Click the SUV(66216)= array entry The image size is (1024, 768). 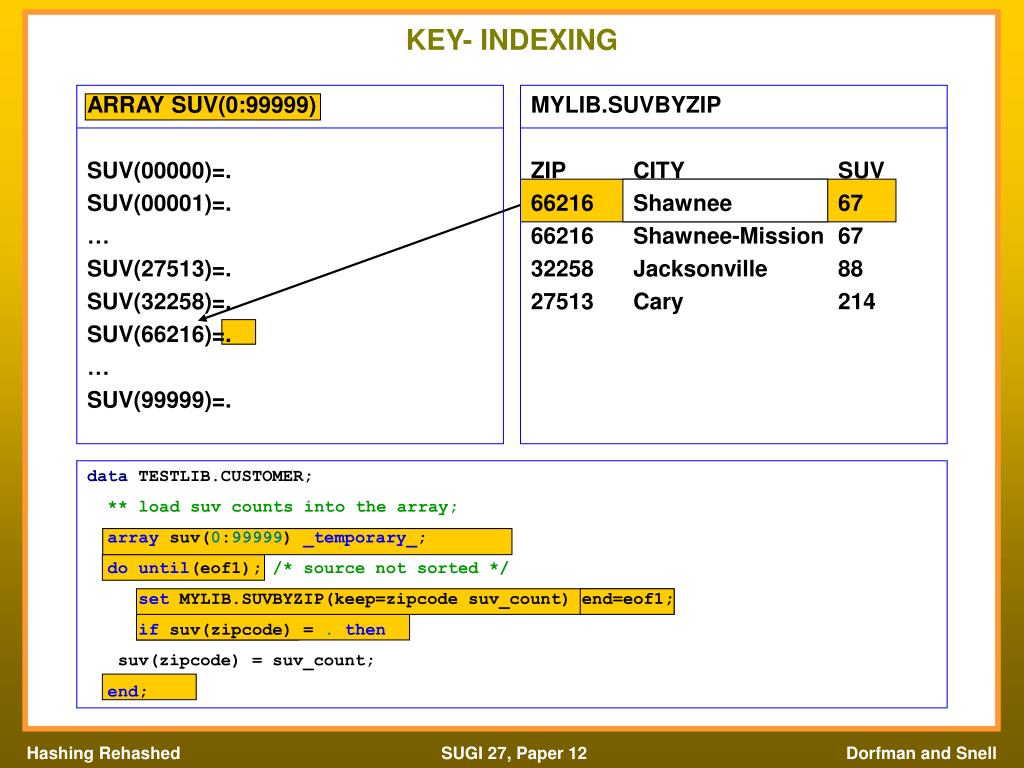(x=159, y=334)
